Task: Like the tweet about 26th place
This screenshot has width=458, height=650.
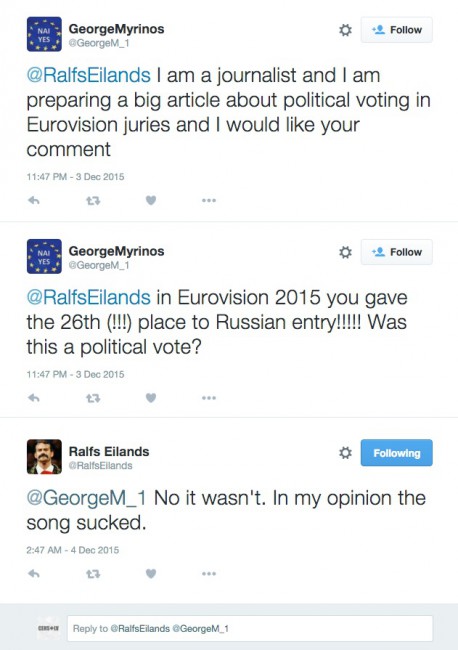Action: pyautogui.click(x=151, y=398)
